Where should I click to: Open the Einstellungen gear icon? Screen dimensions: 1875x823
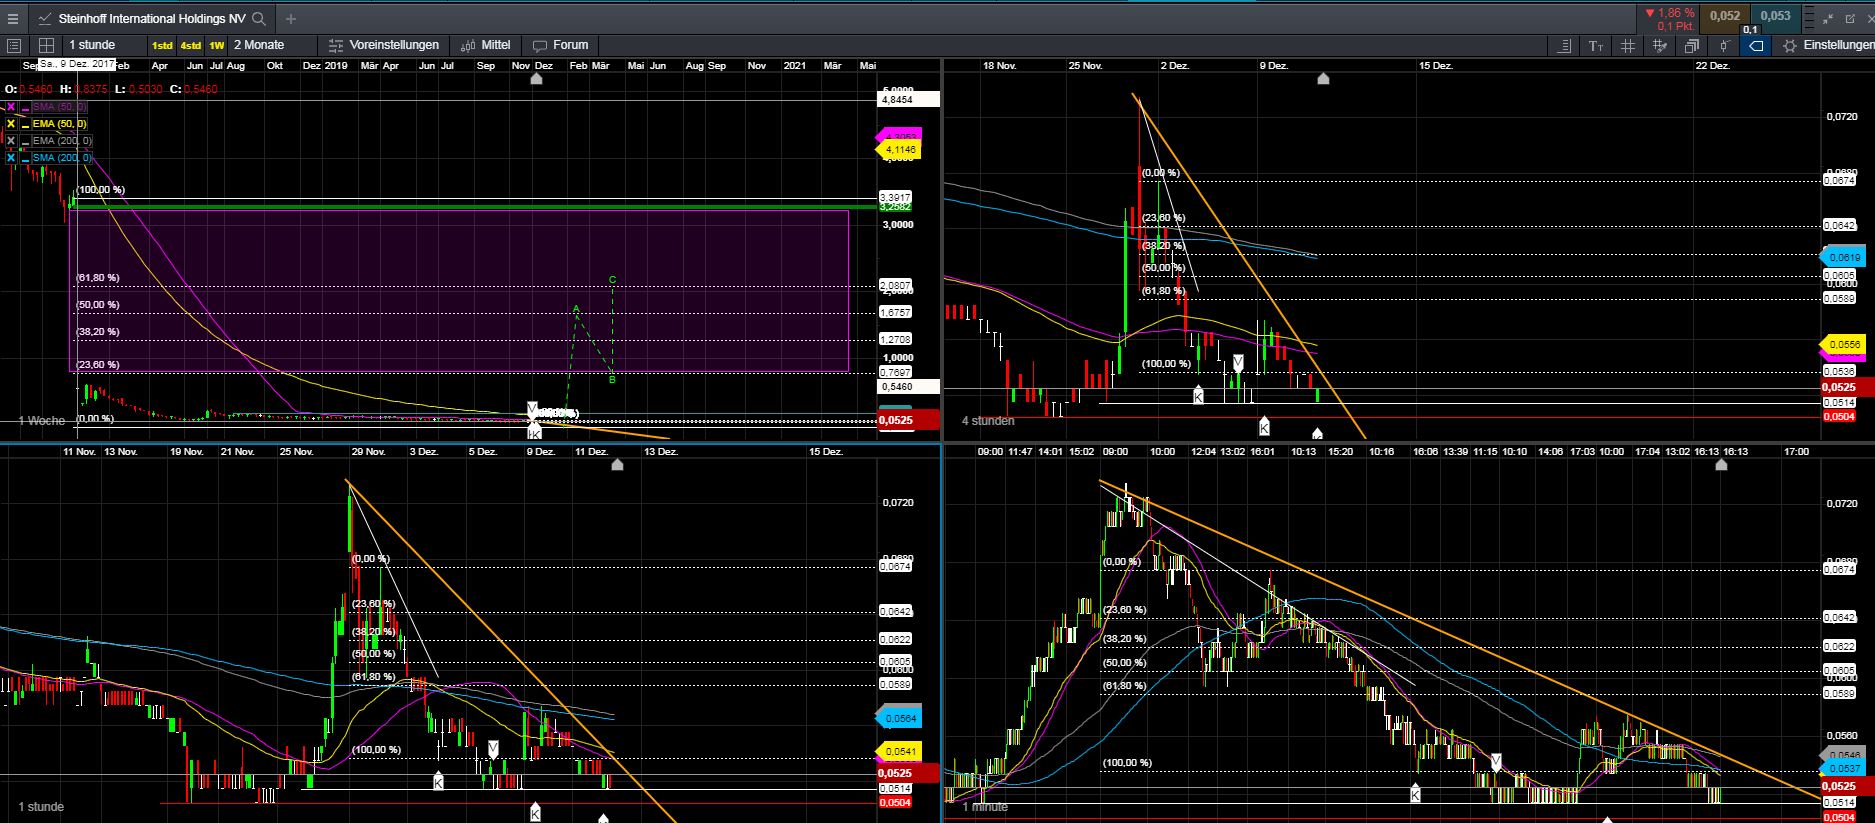coord(1789,46)
